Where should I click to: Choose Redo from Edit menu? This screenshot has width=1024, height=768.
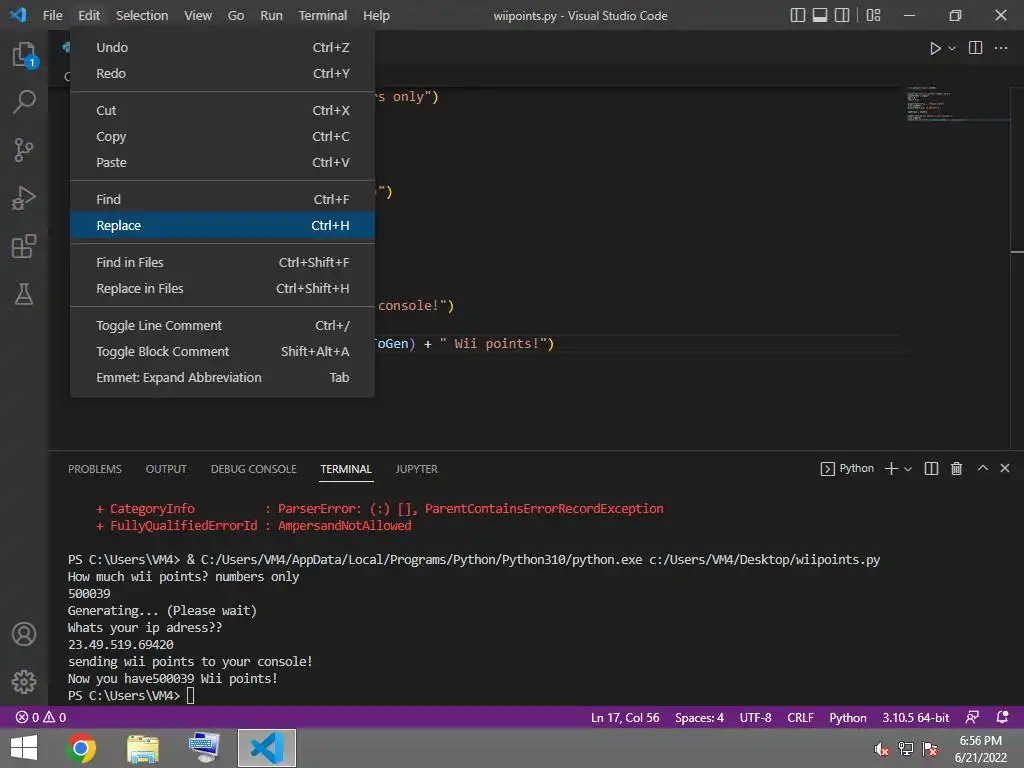[x=222, y=73]
